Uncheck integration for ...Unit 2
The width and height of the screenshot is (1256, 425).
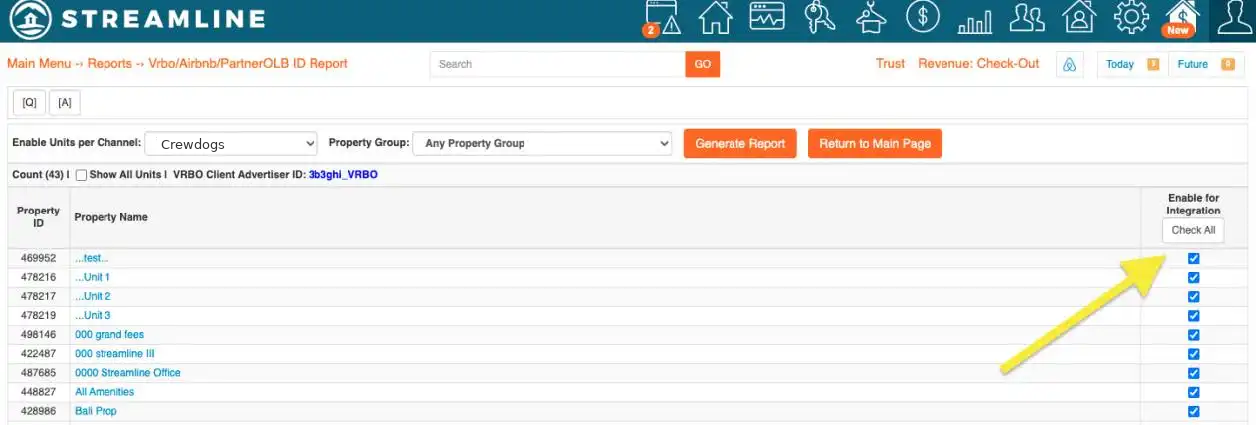click(1193, 297)
